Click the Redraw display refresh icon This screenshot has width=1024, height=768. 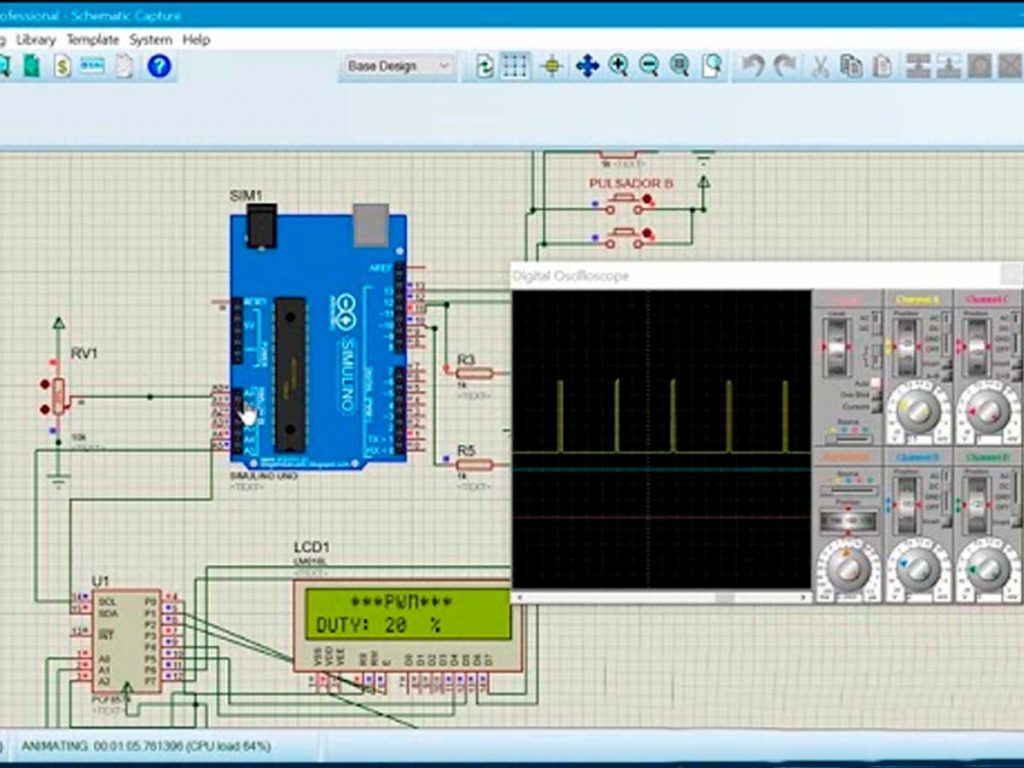pos(485,66)
